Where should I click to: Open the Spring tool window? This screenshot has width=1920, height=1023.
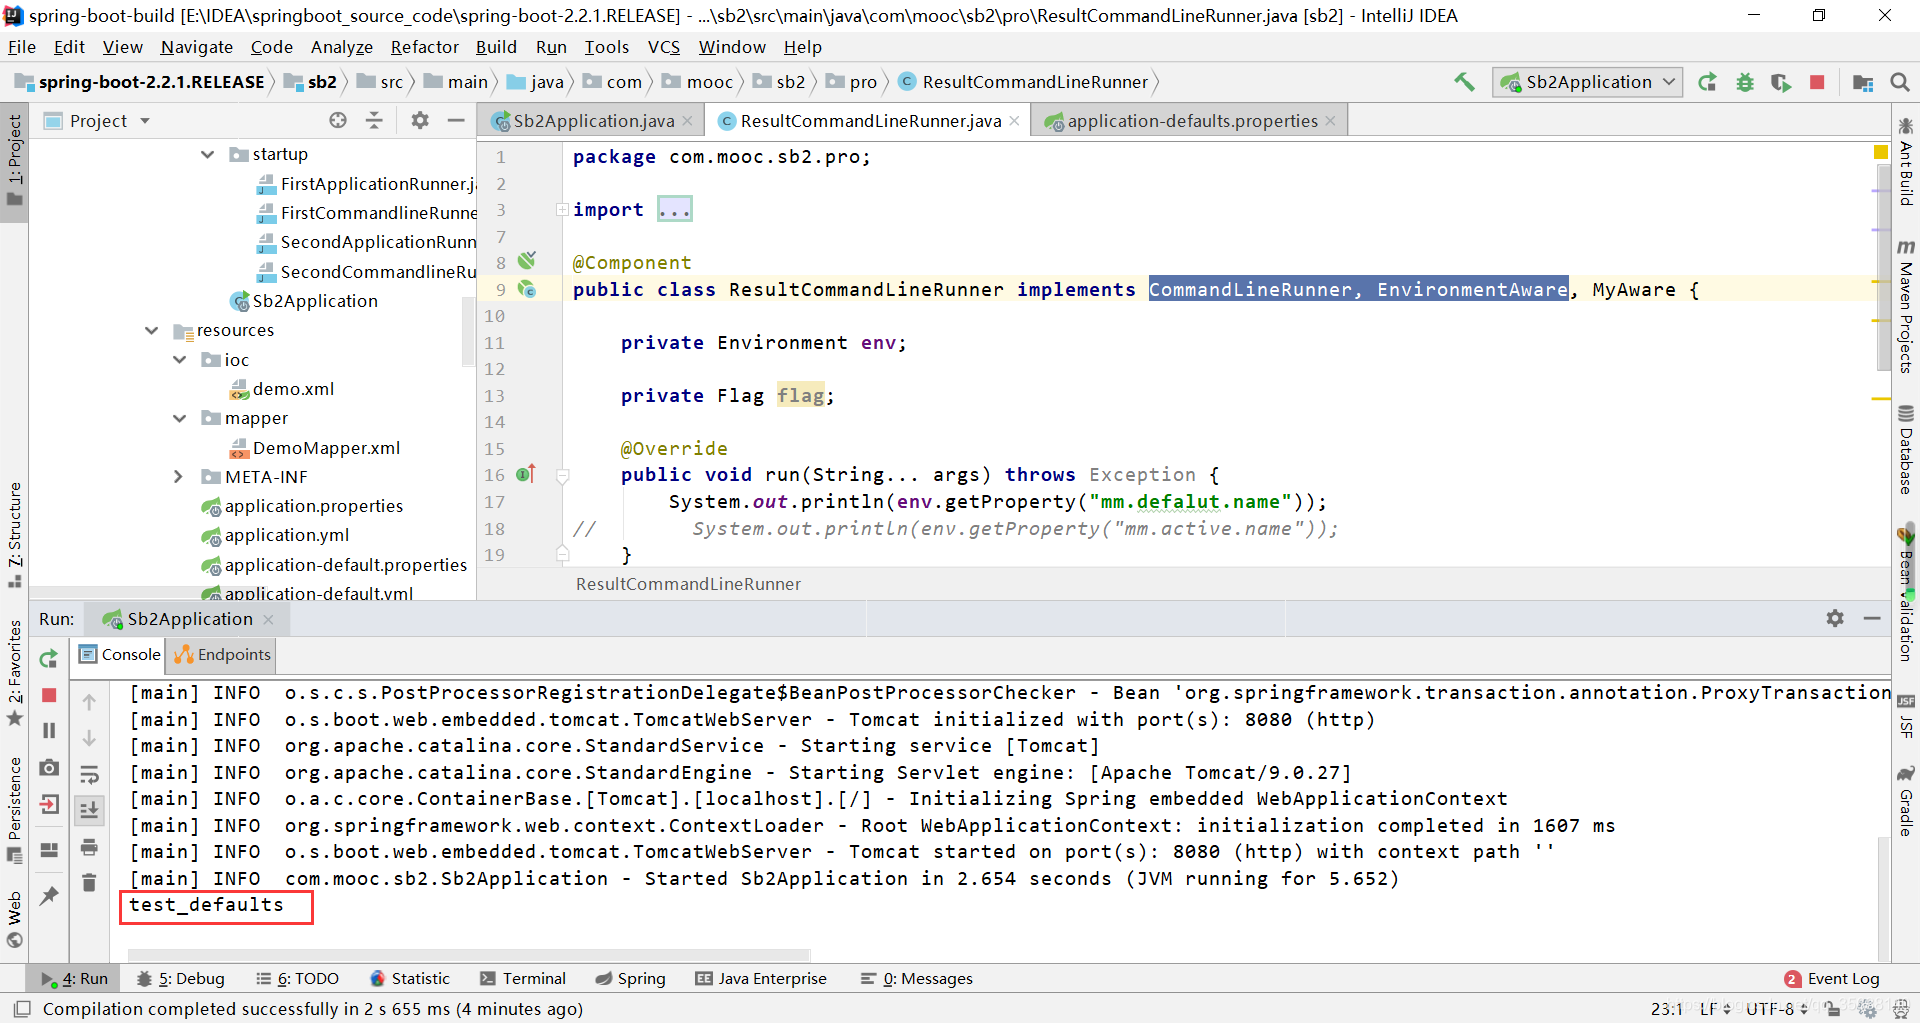click(x=630, y=978)
